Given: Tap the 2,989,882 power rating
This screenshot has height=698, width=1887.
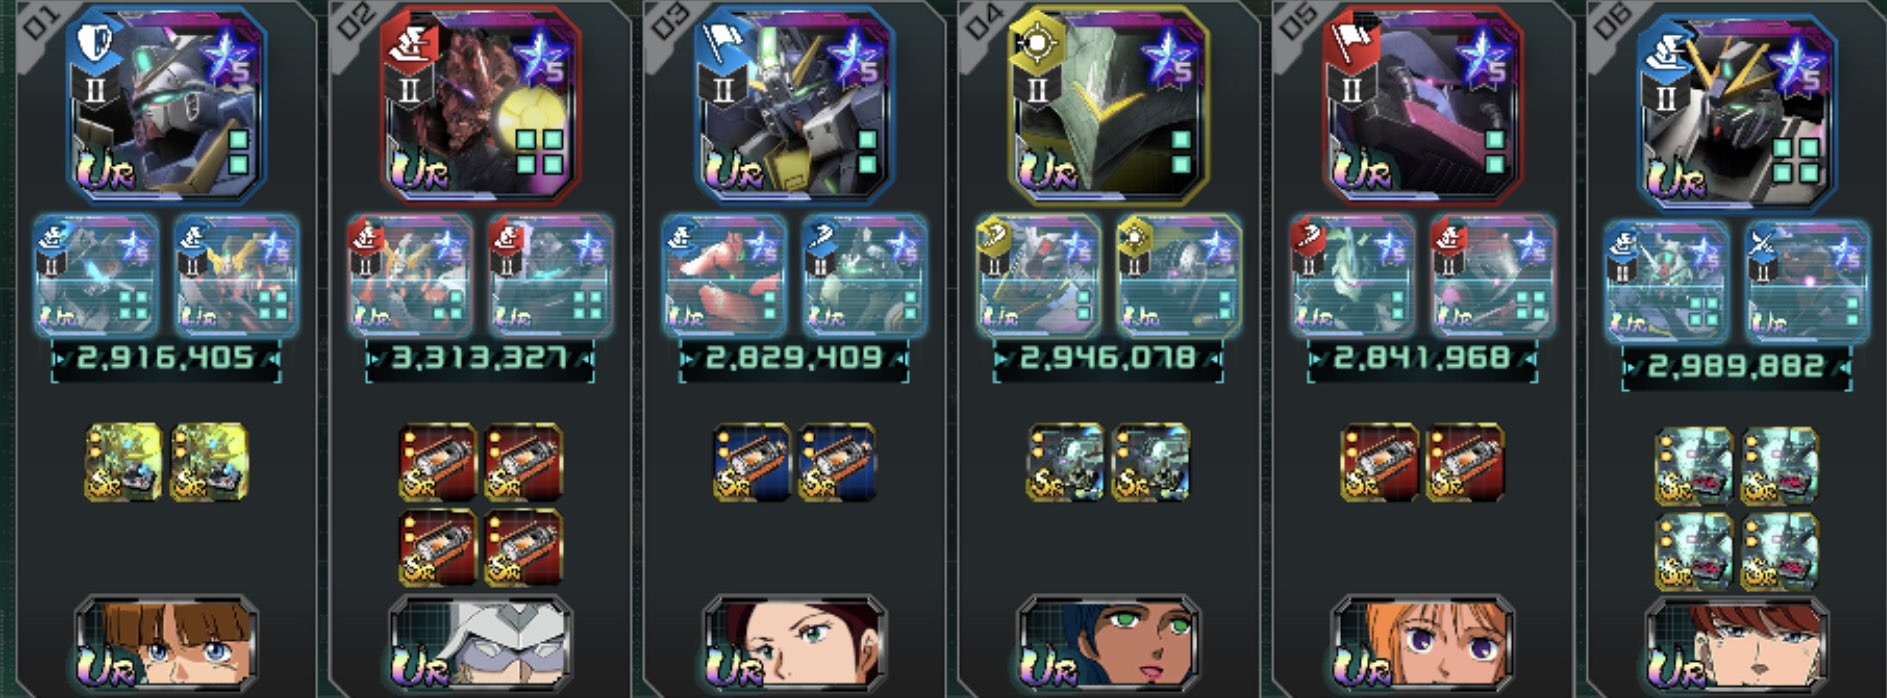Looking at the screenshot, I should point(1737,366).
